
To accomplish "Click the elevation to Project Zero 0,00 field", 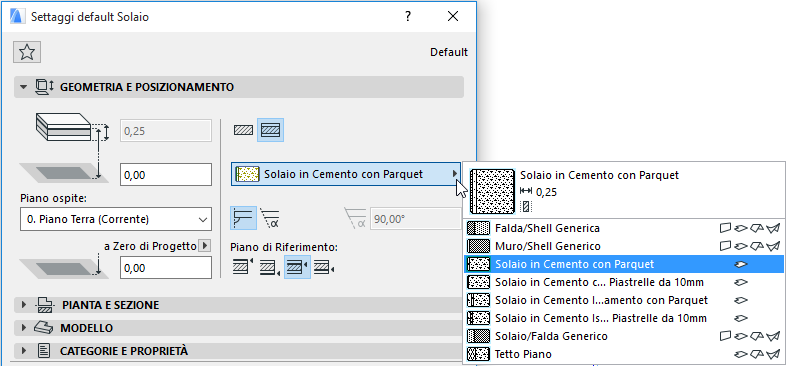I will click(166, 268).
